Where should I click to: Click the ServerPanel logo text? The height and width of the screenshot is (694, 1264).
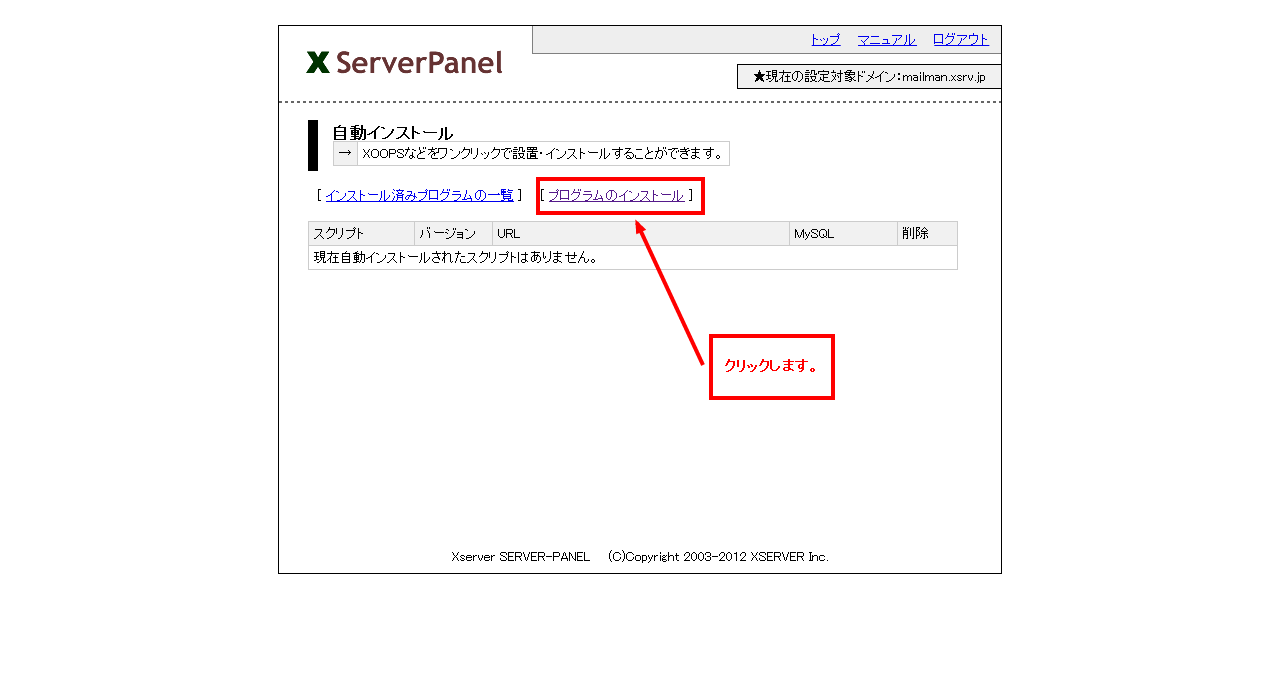419,63
